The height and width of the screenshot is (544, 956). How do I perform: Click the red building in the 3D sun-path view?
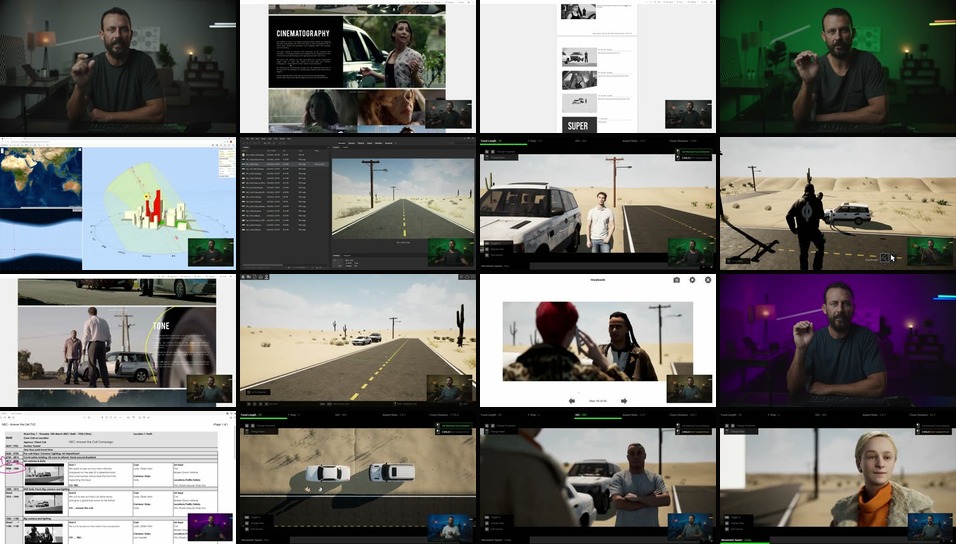155,205
